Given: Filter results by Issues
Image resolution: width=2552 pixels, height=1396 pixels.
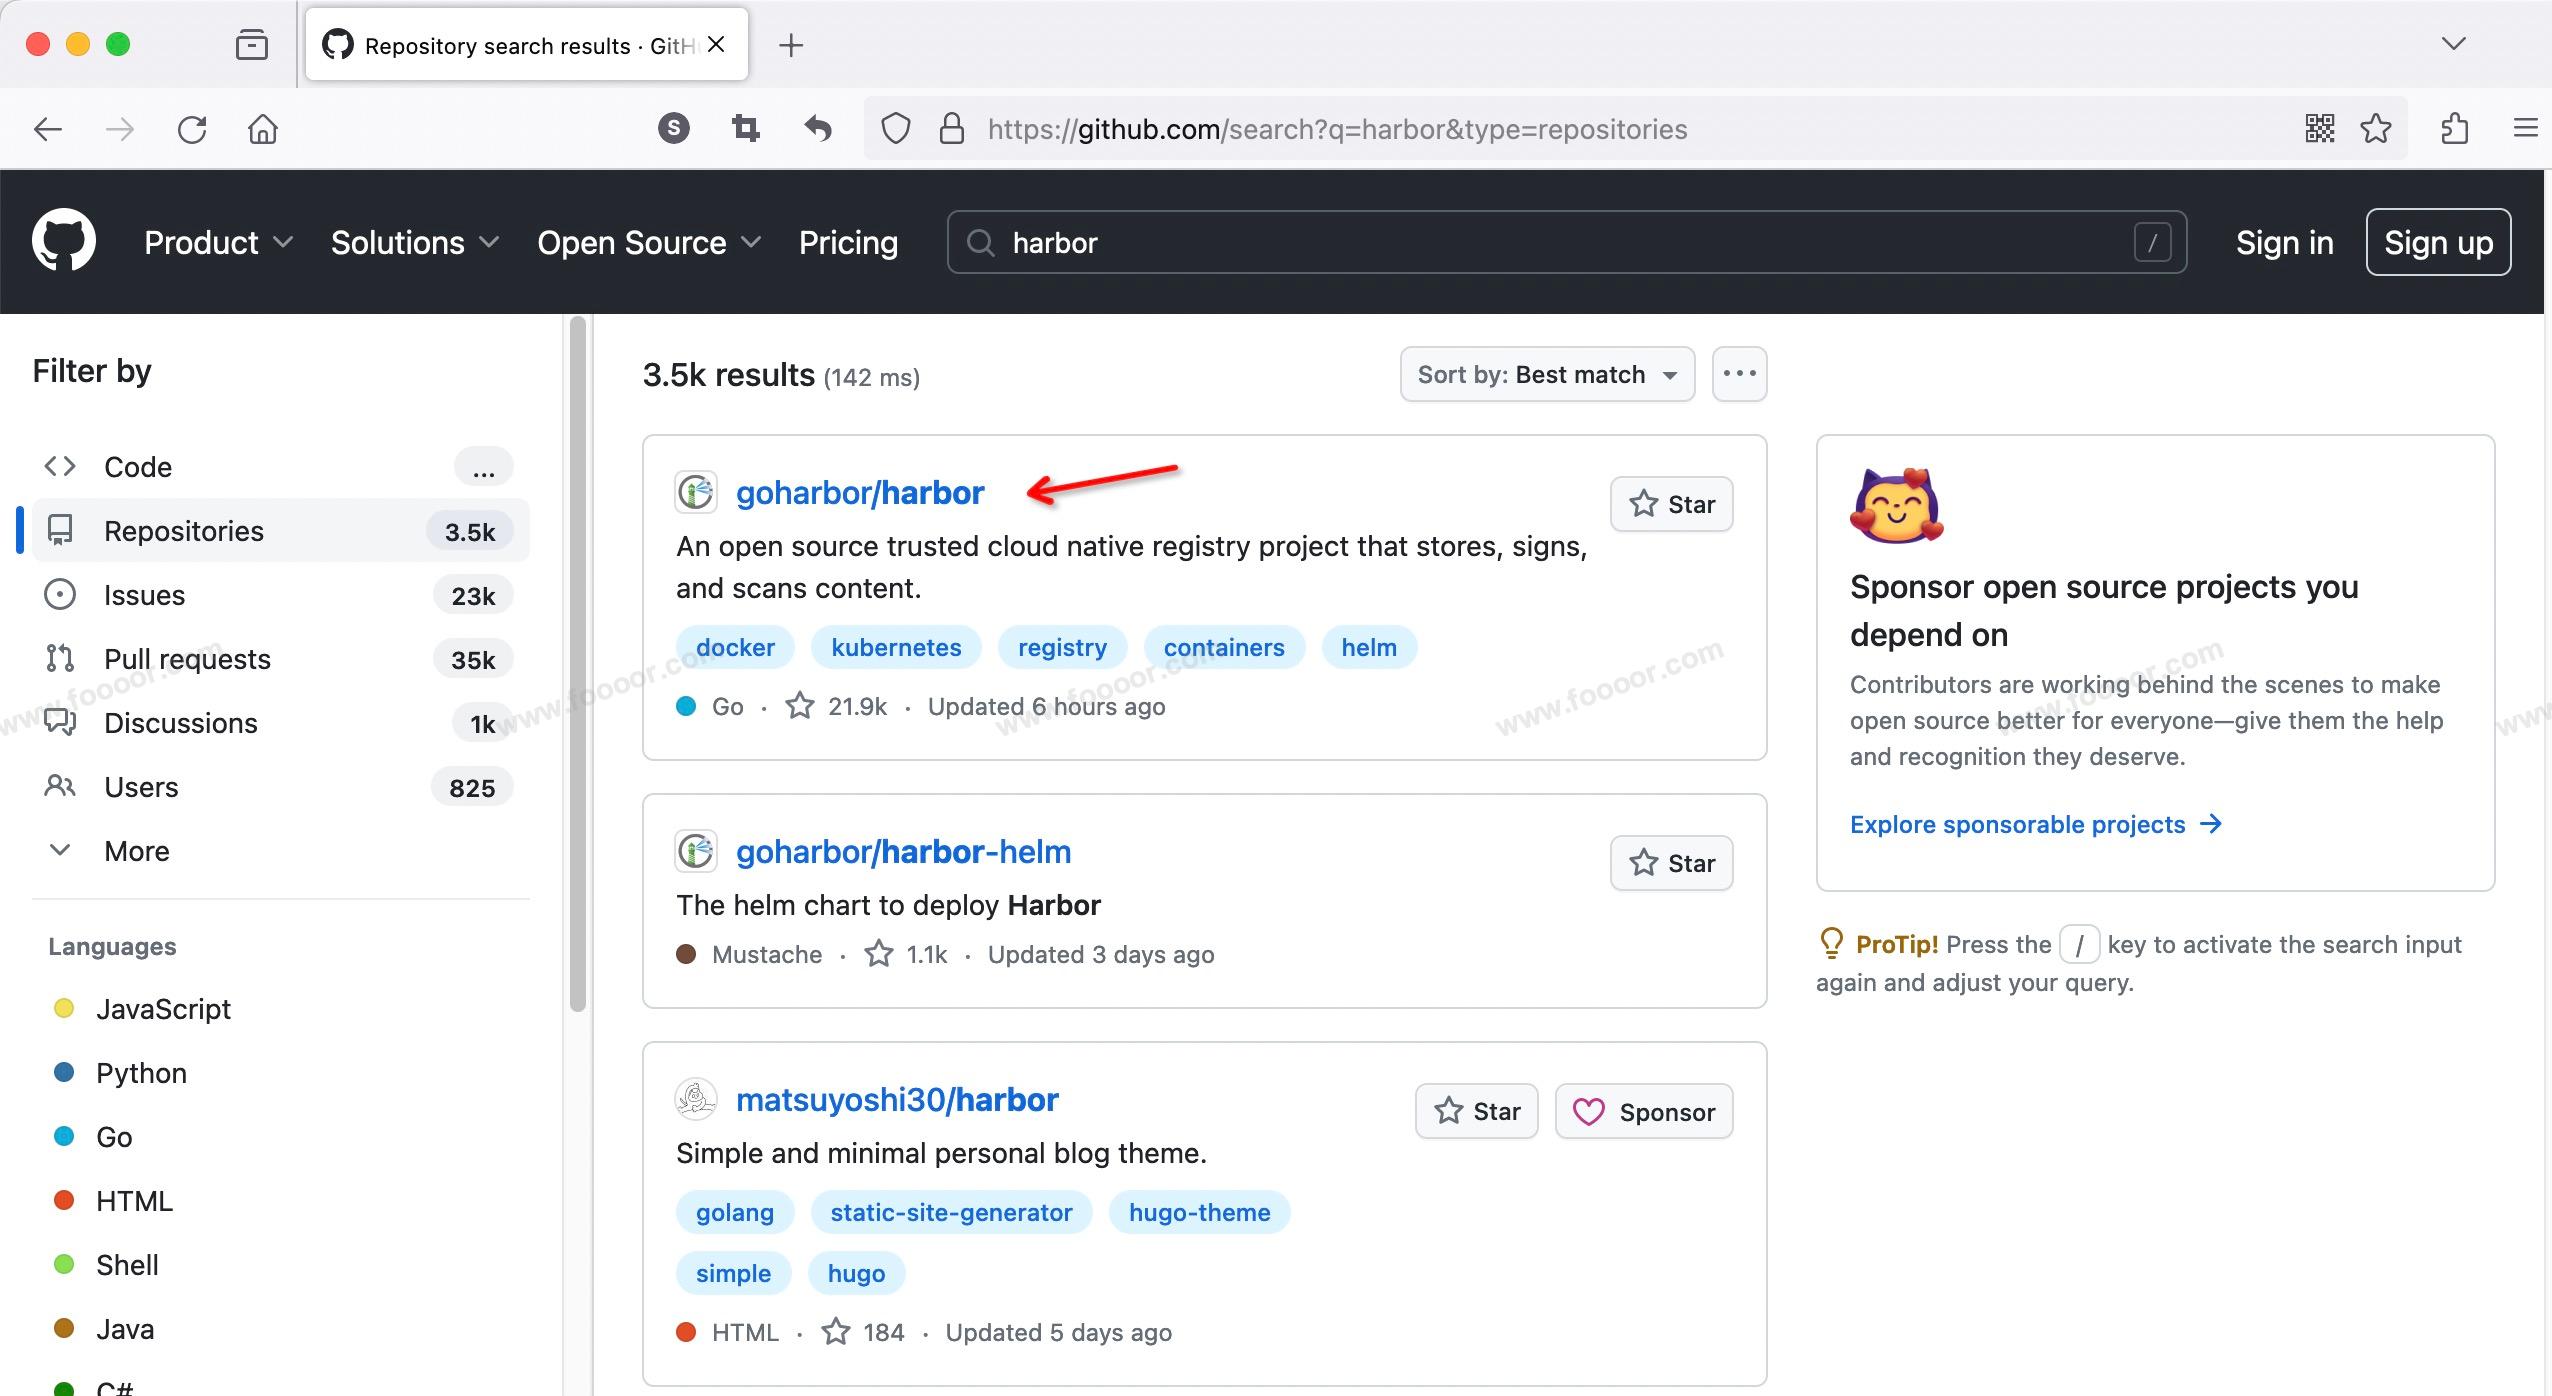Looking at the screenshot, I should pos(144,595).
